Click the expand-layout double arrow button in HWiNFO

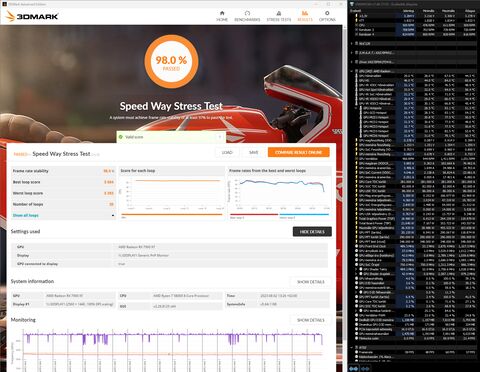click(x=354, y=368)
